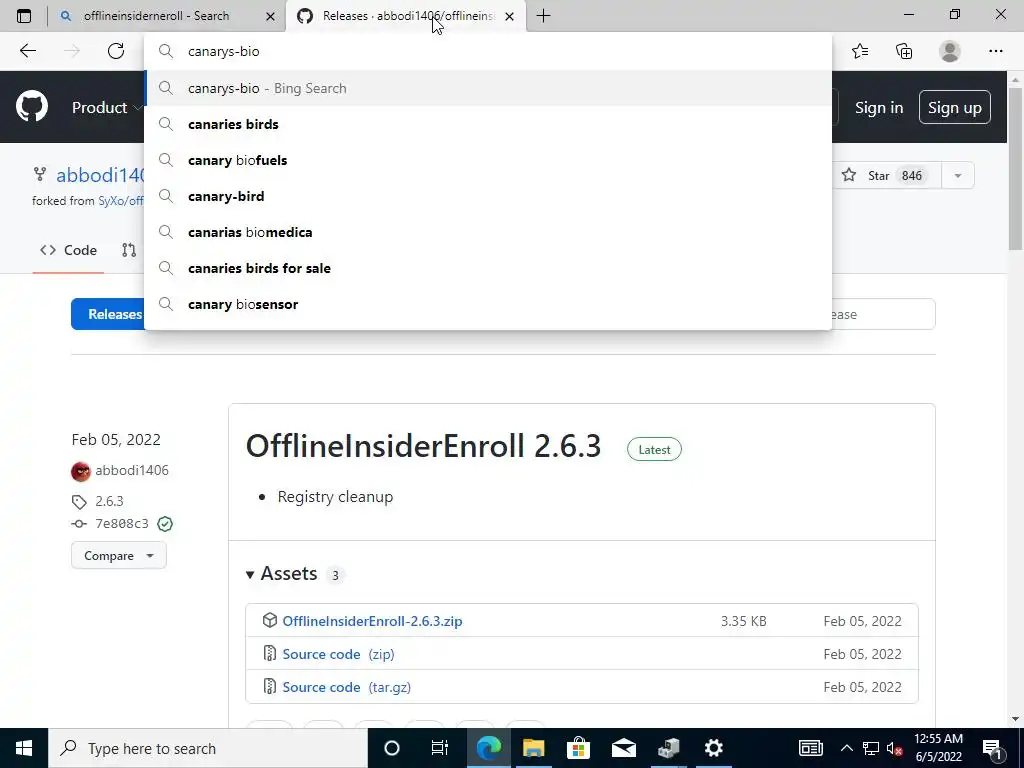Close the Releases GitHub tab
This screenshot has height=768, width=1024.
click(x=509, y=16)
